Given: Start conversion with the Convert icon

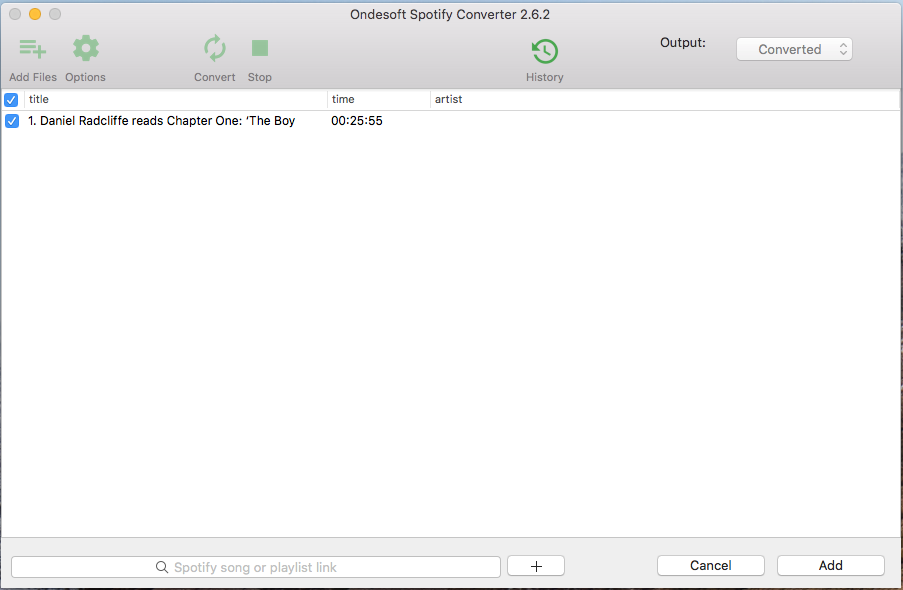Looking at the screenshot, I should [x=214, y=48].
